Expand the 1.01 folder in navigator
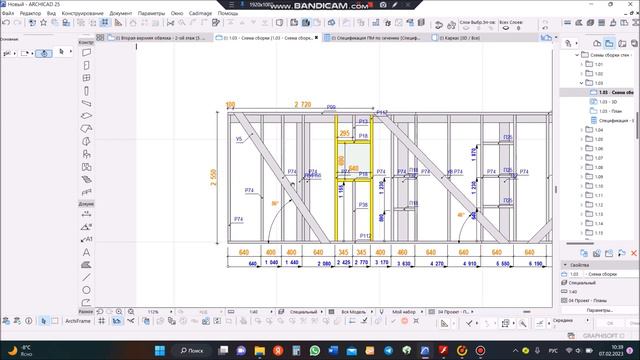This screenshot has height=360, width=640. 582,64
